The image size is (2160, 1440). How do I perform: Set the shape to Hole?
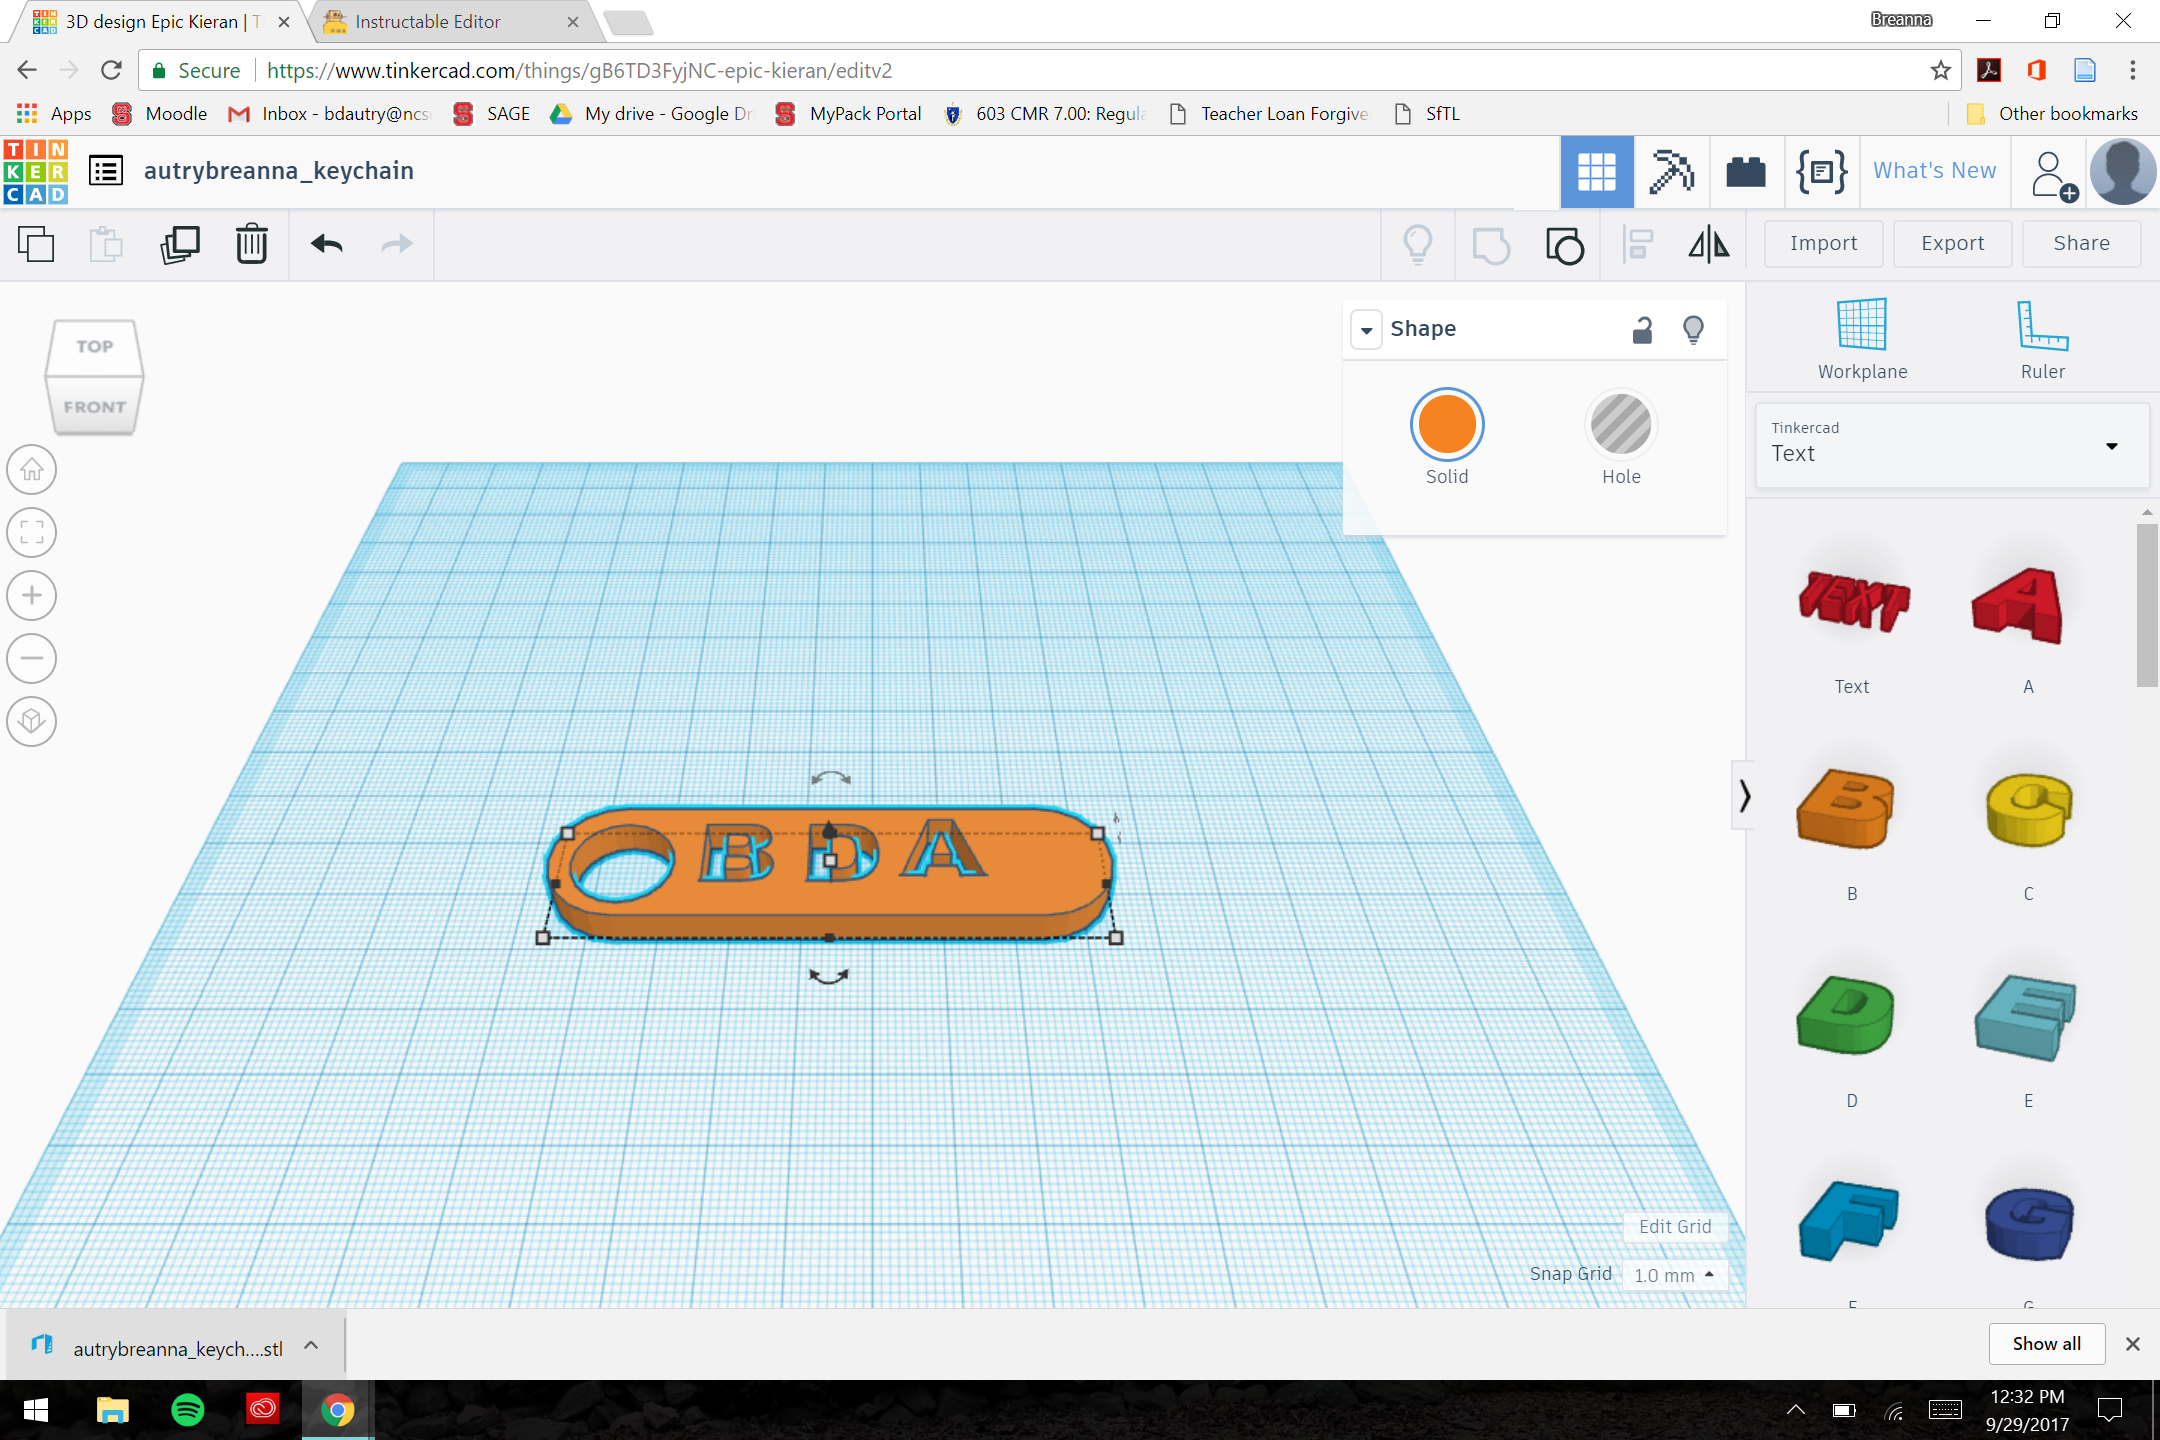pyautogui.click(x=1620, y=424)
